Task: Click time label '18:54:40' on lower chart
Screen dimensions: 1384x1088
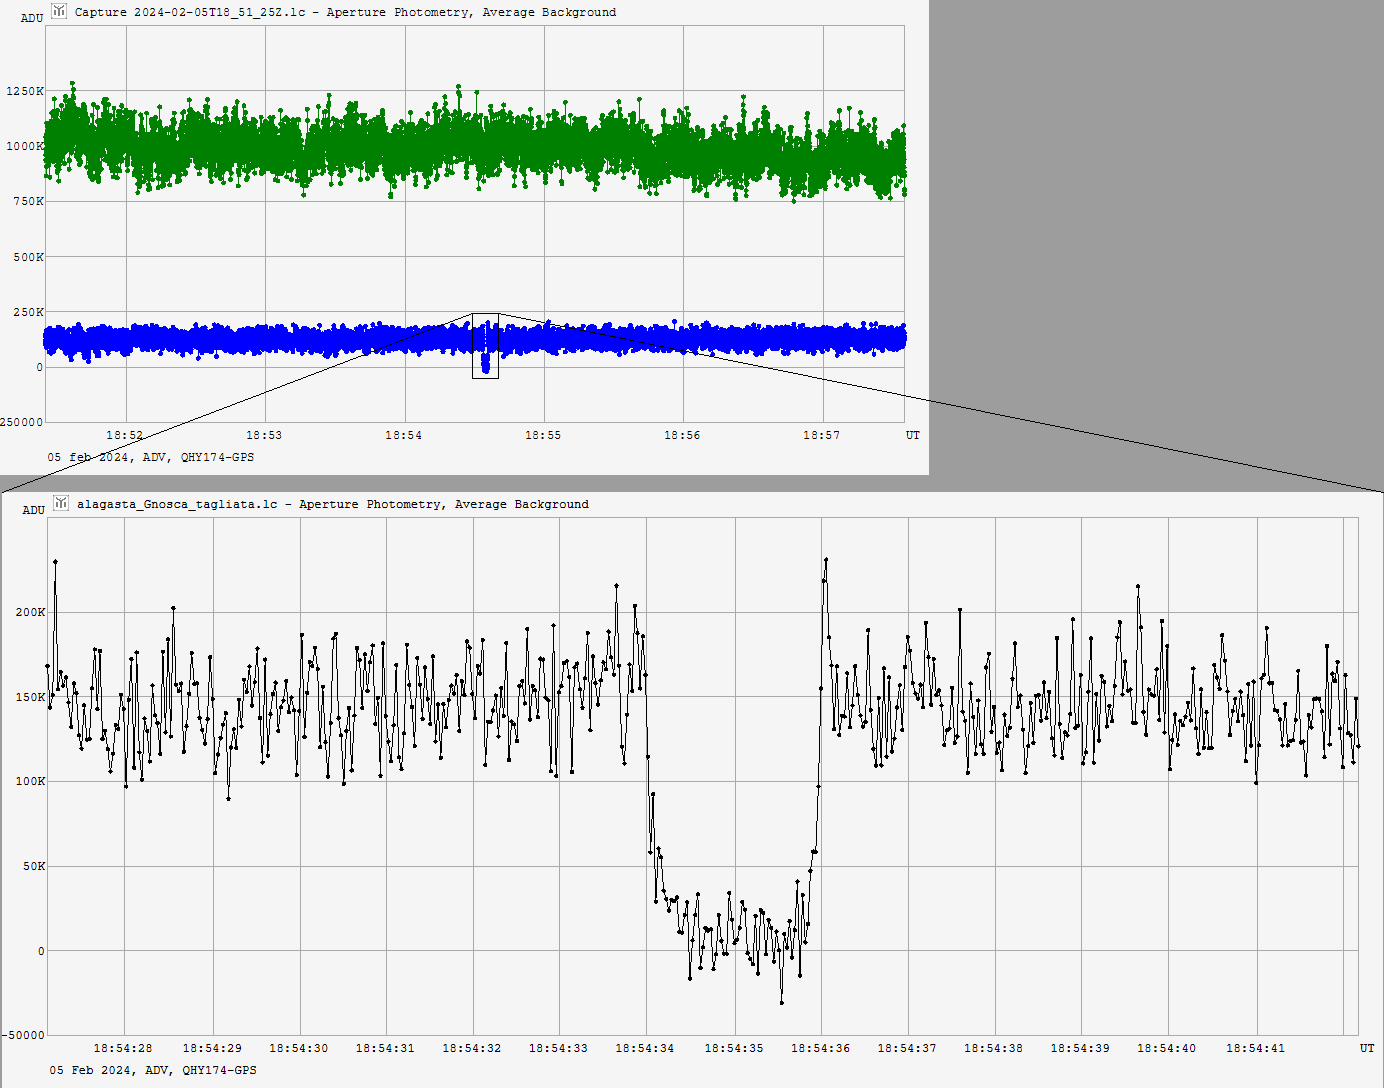Action: pyautogui.click(x=1167, y=1048)
